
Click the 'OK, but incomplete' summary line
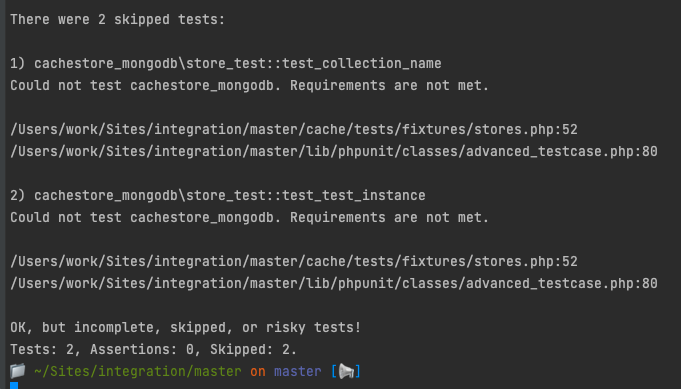coord(185,327)
